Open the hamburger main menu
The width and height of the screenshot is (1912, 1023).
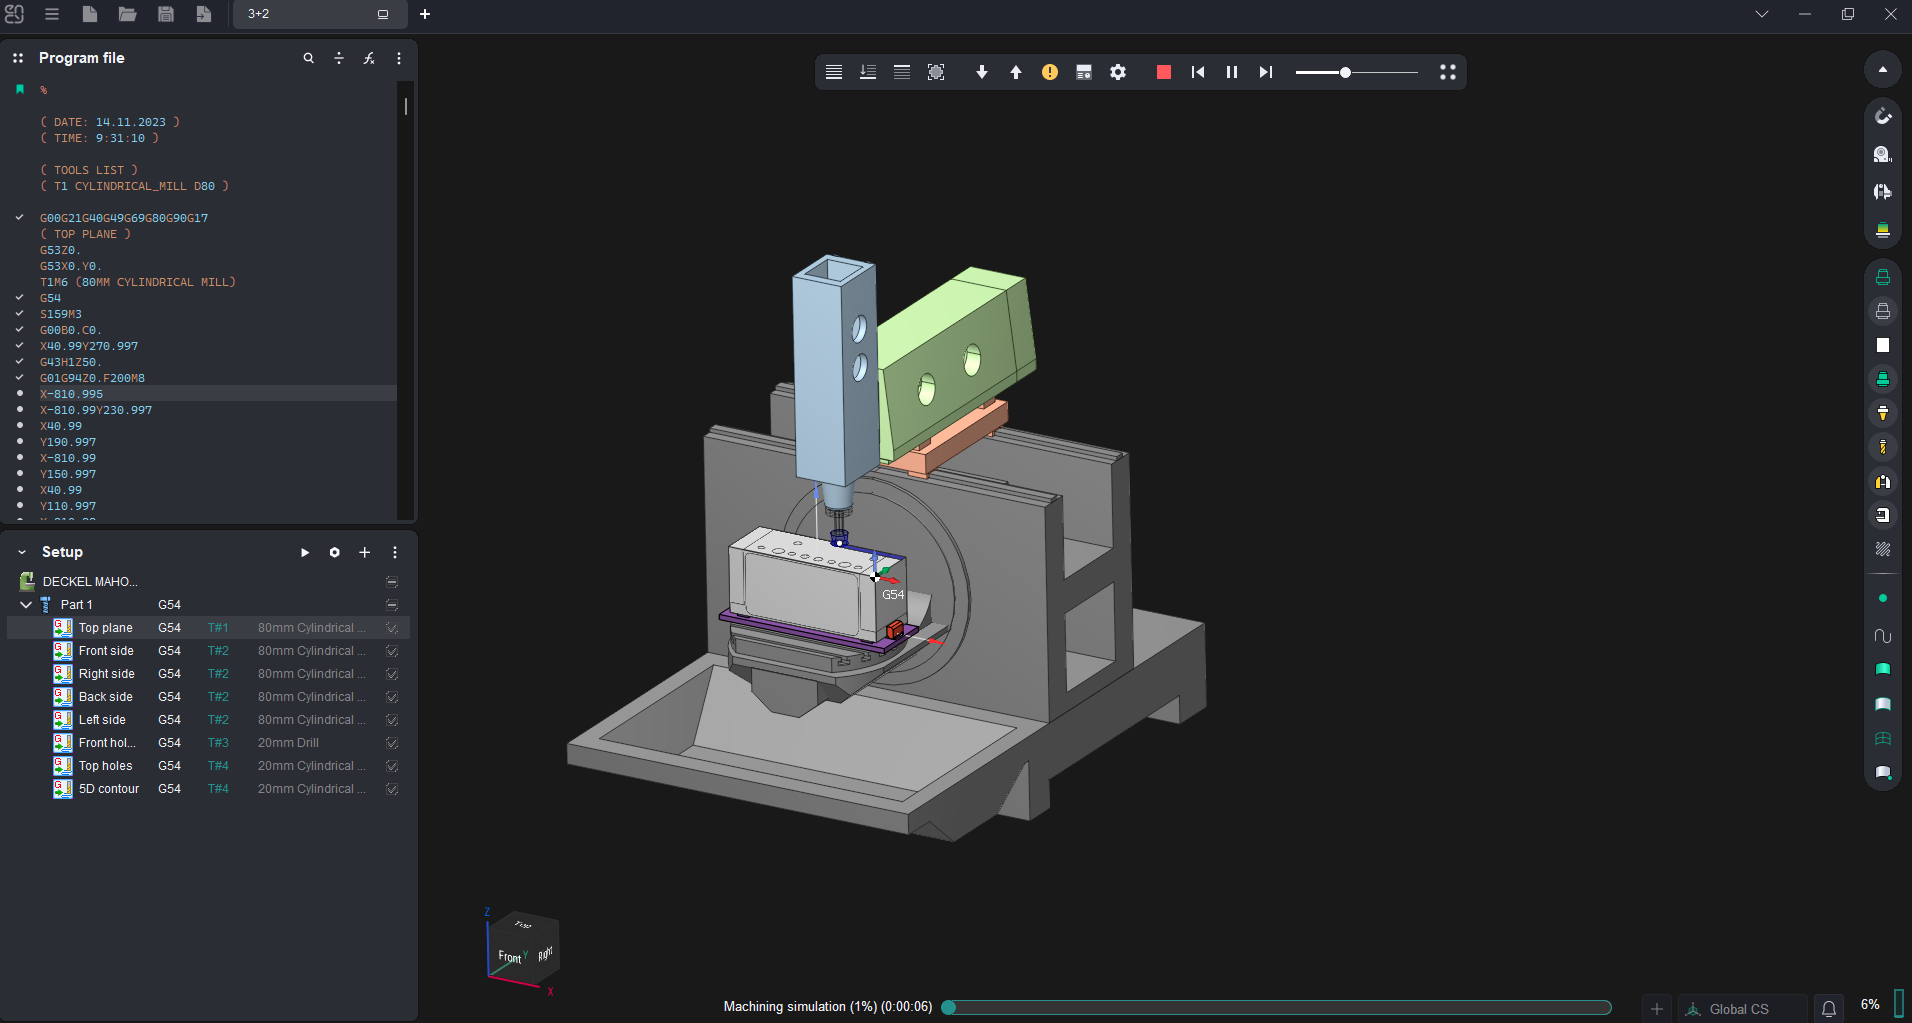point(52,14)
